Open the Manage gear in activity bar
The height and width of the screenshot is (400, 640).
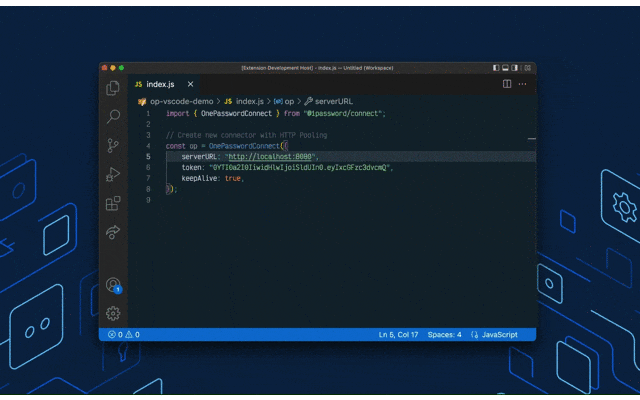pos(113,313)
